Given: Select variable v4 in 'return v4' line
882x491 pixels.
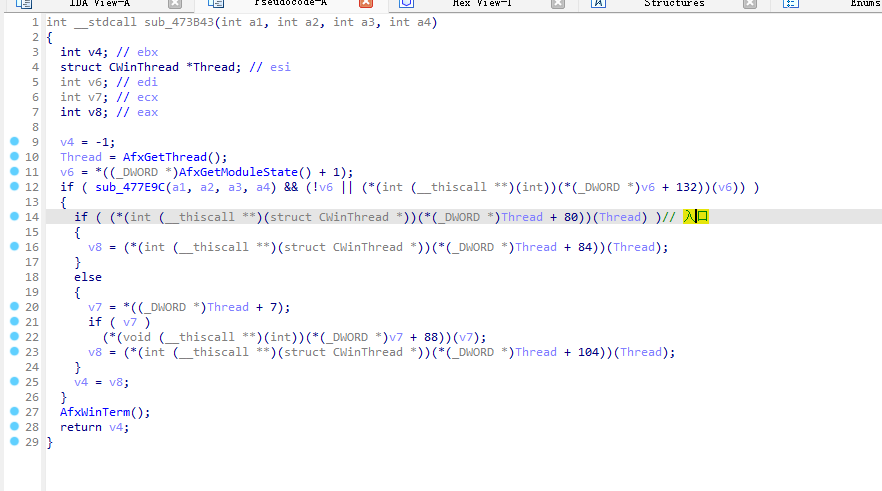Looking at the screenshot, I should pyautogui.click(x=116, y=427).
